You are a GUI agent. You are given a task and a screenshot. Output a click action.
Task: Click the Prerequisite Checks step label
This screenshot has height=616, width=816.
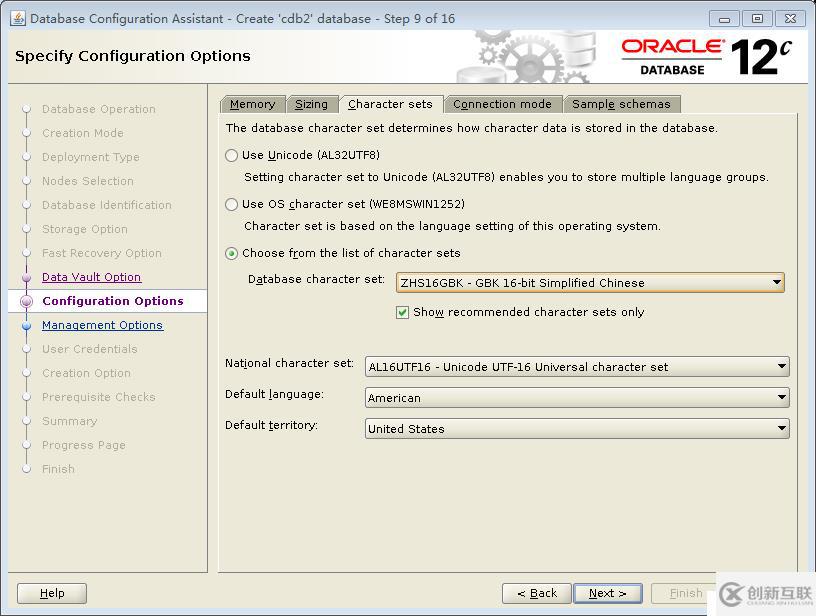[x=99, y=397]
